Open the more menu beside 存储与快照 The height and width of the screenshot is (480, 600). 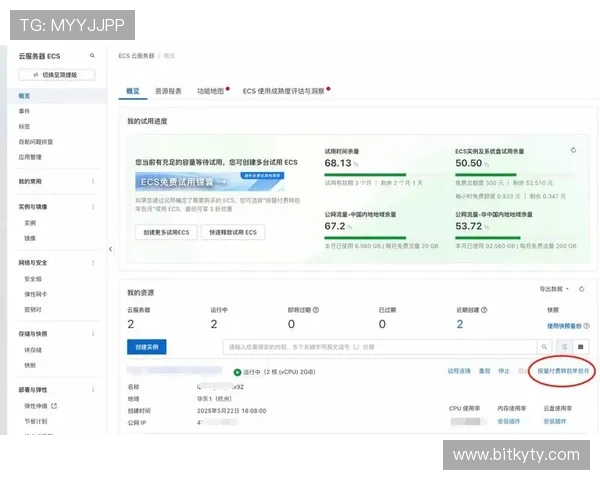(x=93, y=334)
